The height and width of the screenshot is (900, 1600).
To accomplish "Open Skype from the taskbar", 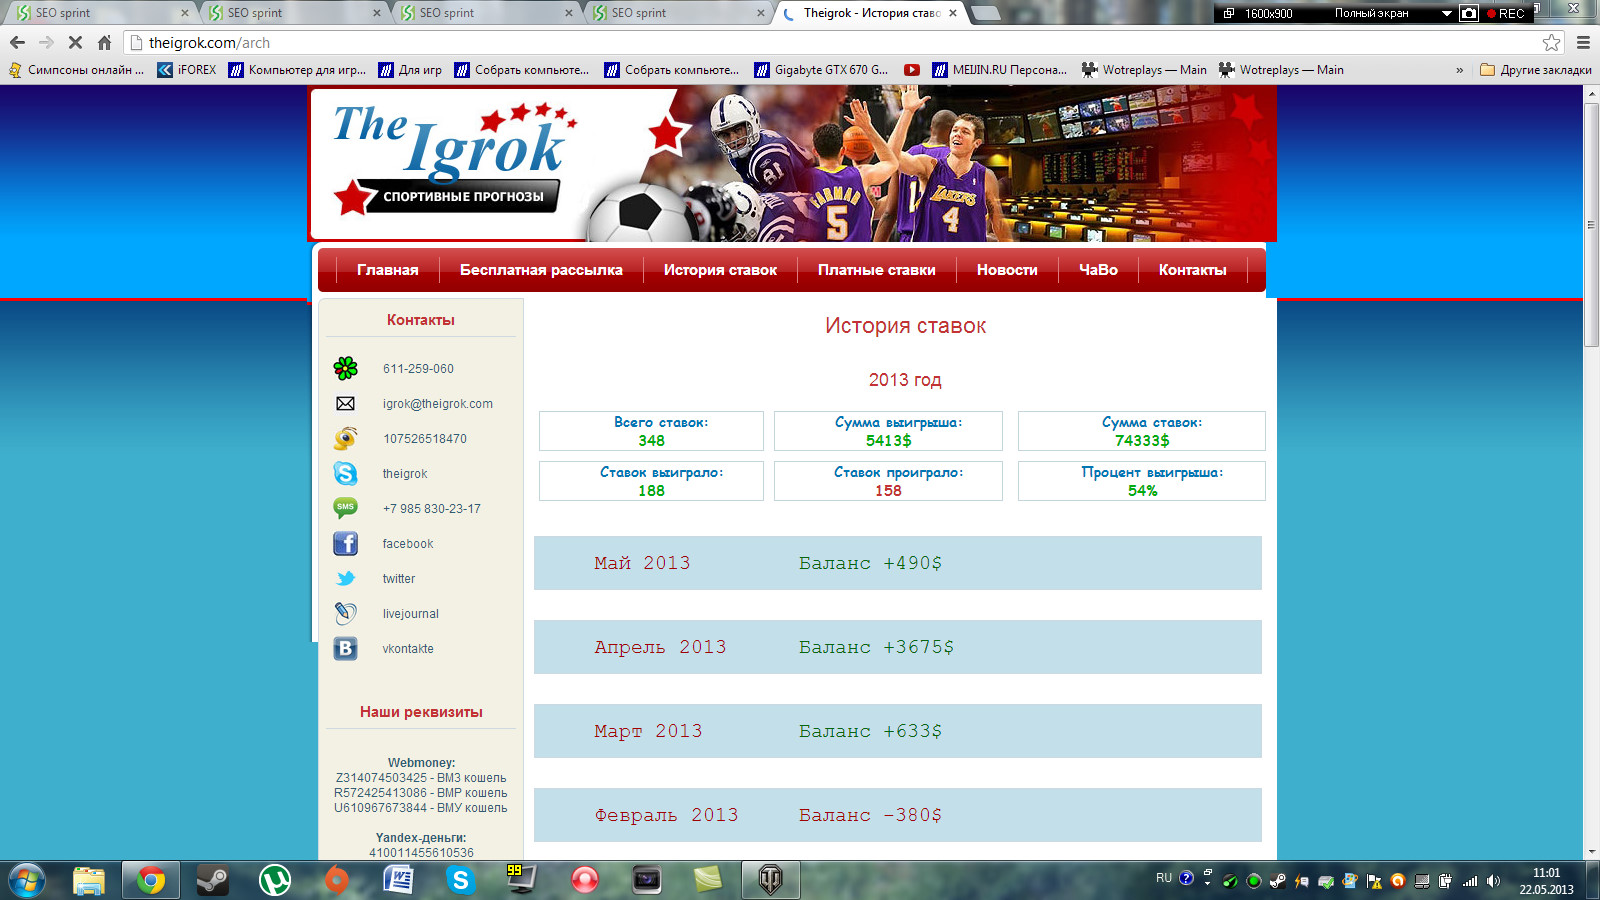I will (x=461, y=880).
